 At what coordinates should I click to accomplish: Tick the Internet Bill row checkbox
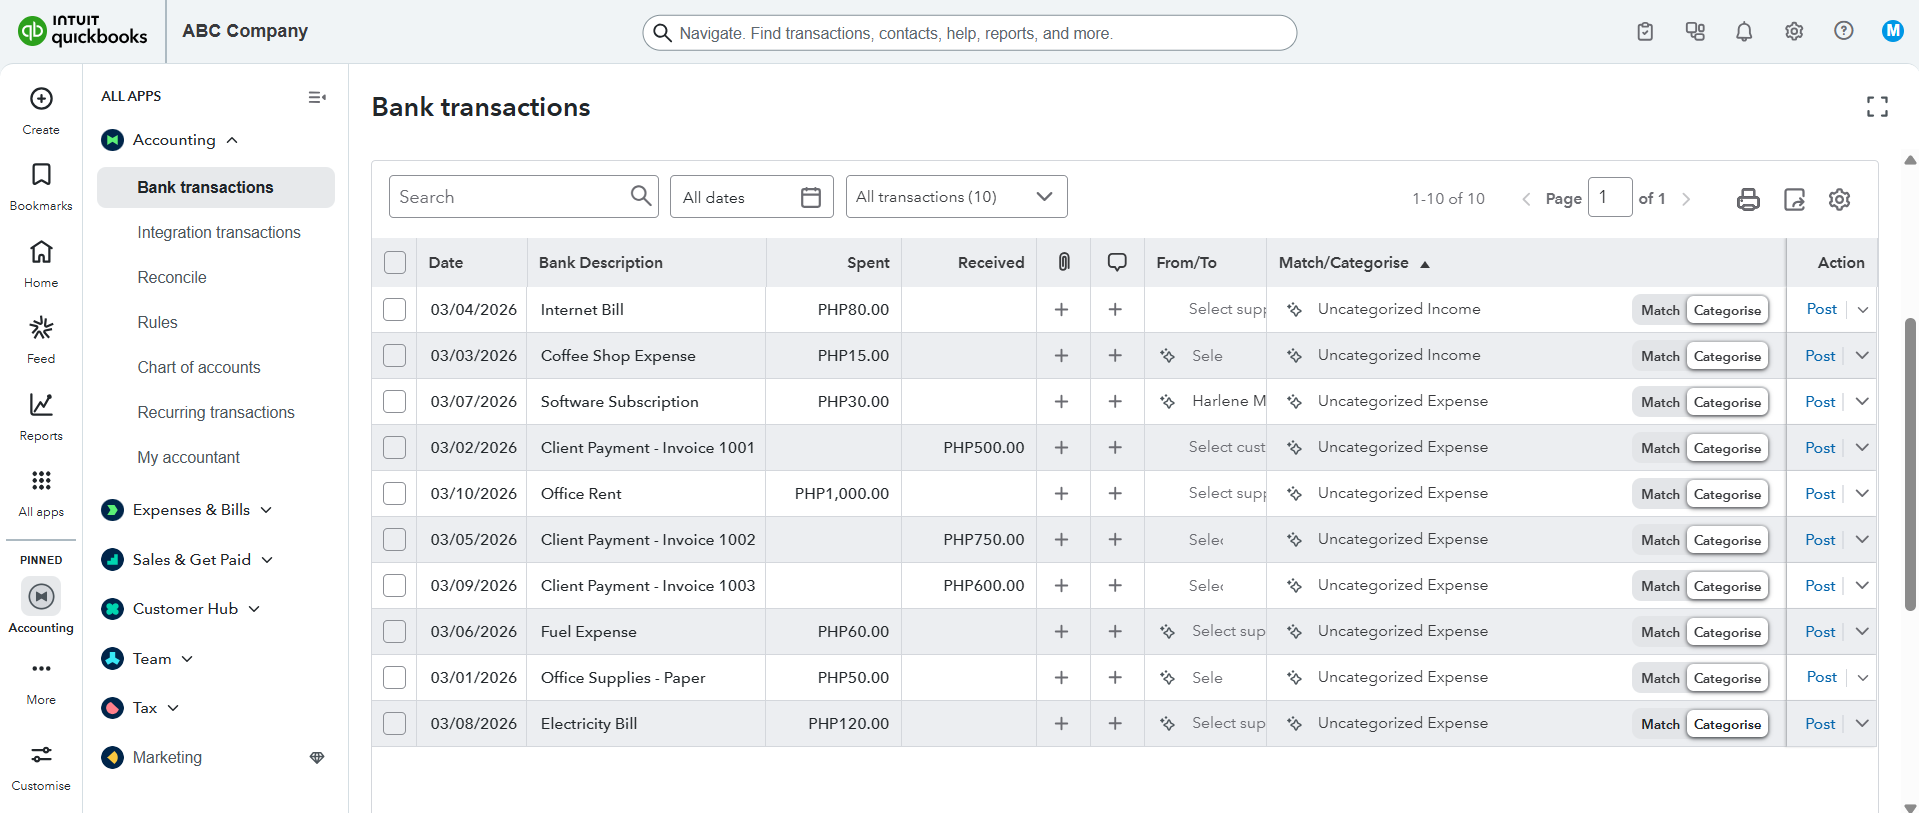pyautogui.click(x=395, y=310)
